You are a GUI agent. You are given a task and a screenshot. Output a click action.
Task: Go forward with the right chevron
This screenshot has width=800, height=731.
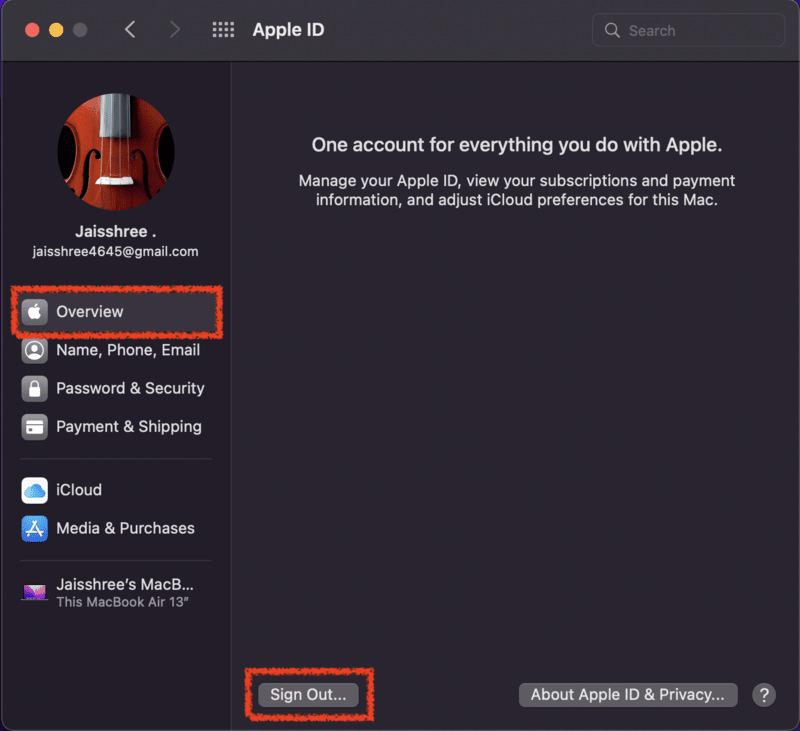pyautogui.click(x=174, y=30)
